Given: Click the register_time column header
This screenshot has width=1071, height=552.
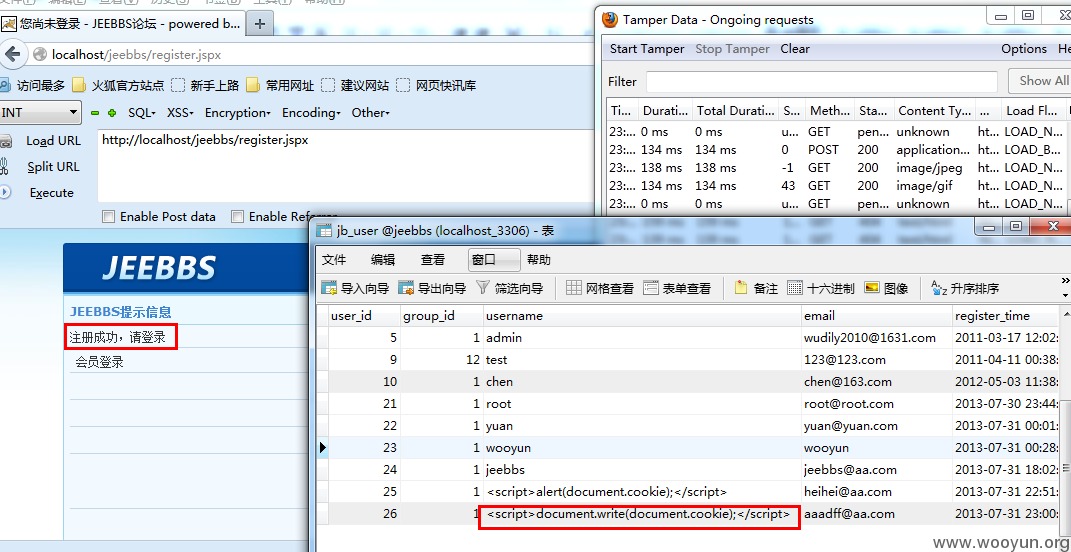Looking at the screenshot, I should 1007,316.
